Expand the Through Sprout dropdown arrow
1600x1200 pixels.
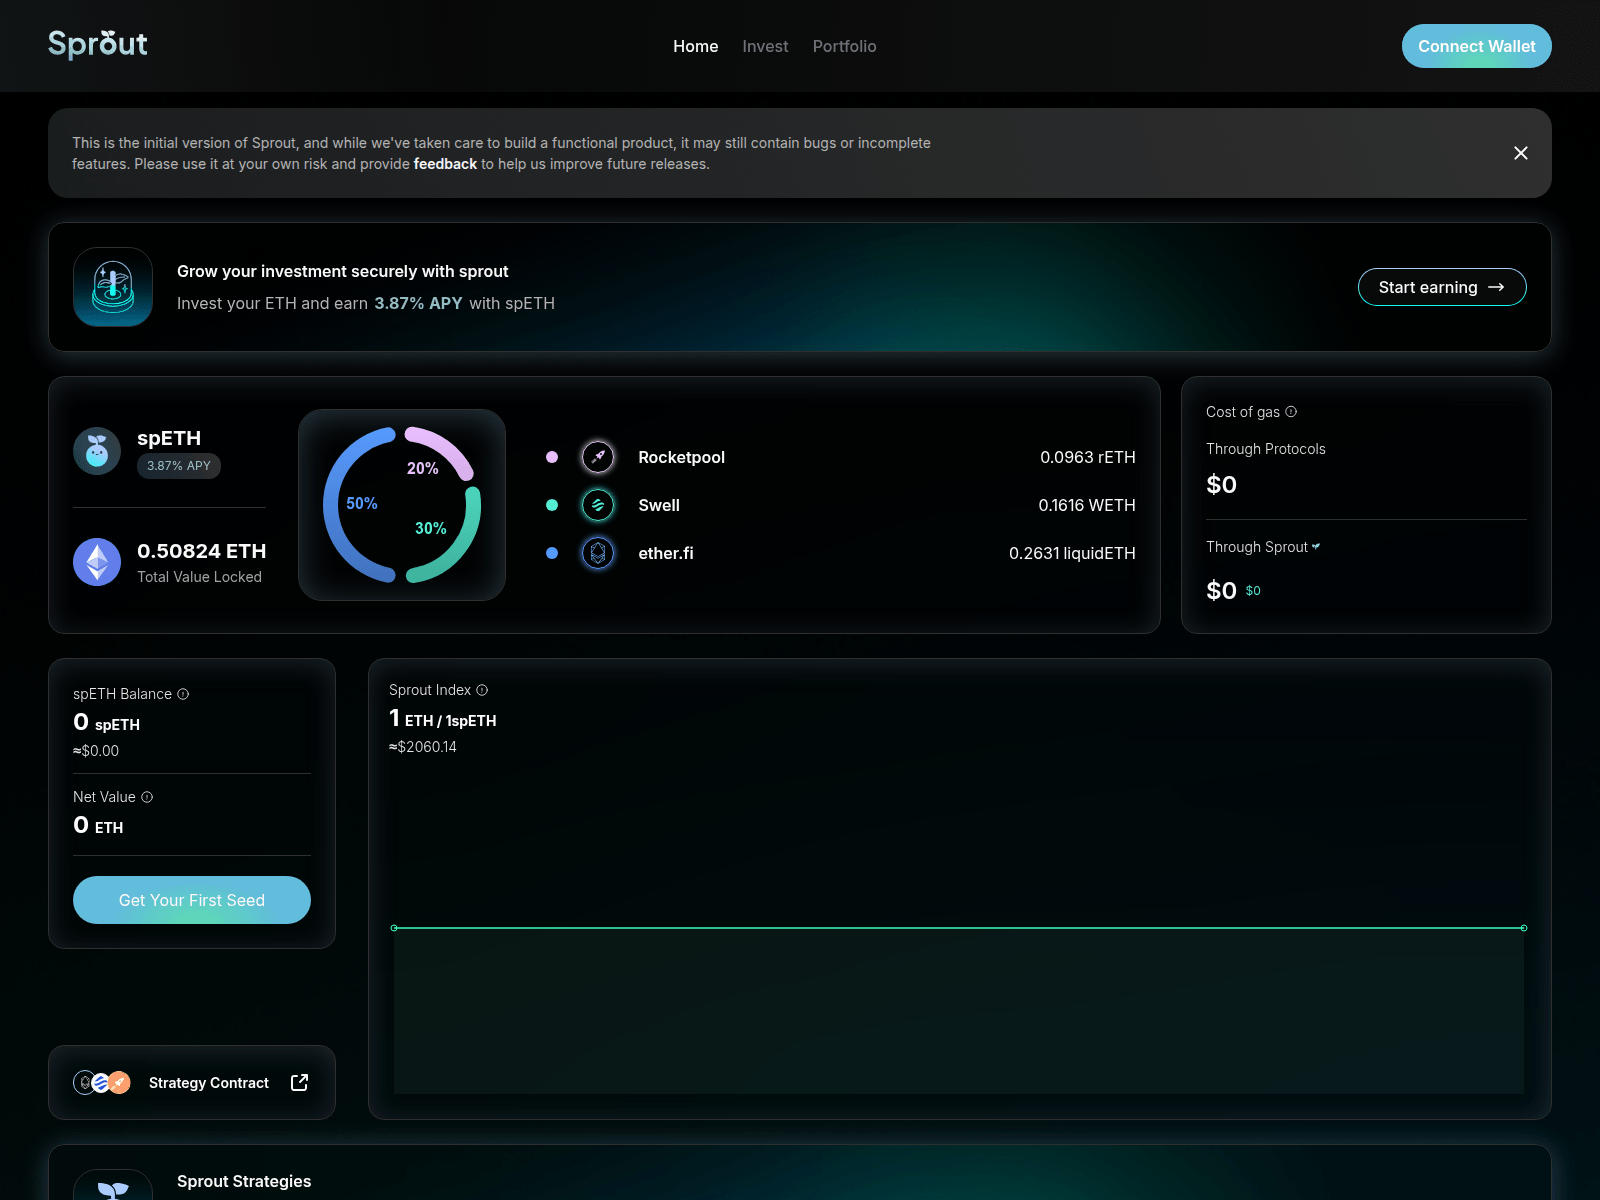click(x=1316, y=547)
